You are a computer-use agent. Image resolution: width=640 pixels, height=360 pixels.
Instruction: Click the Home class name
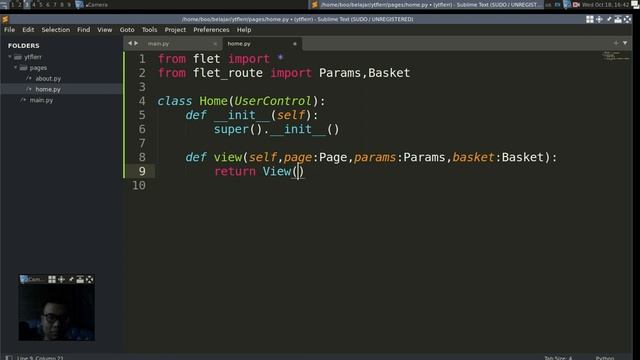(x=213, y=101)
